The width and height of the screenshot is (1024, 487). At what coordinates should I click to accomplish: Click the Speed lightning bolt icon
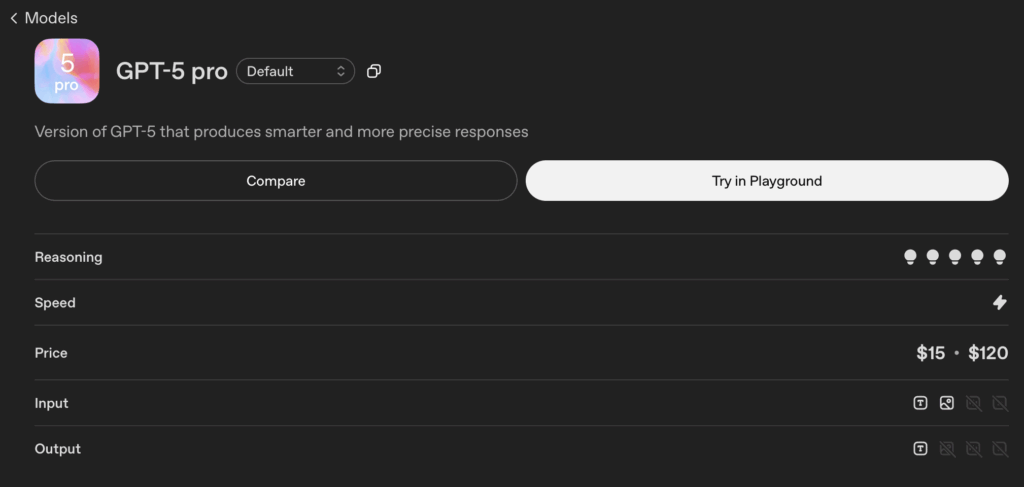(x=1000, y=303)
